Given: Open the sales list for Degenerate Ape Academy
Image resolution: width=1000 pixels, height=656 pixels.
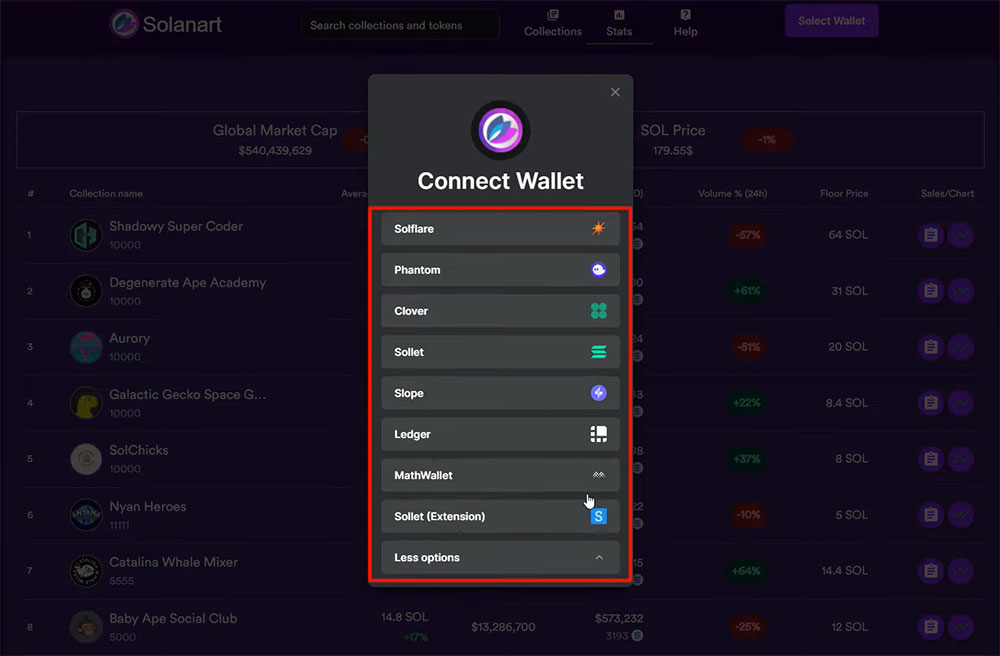Looking at the screenshot, I should point(930,291).
